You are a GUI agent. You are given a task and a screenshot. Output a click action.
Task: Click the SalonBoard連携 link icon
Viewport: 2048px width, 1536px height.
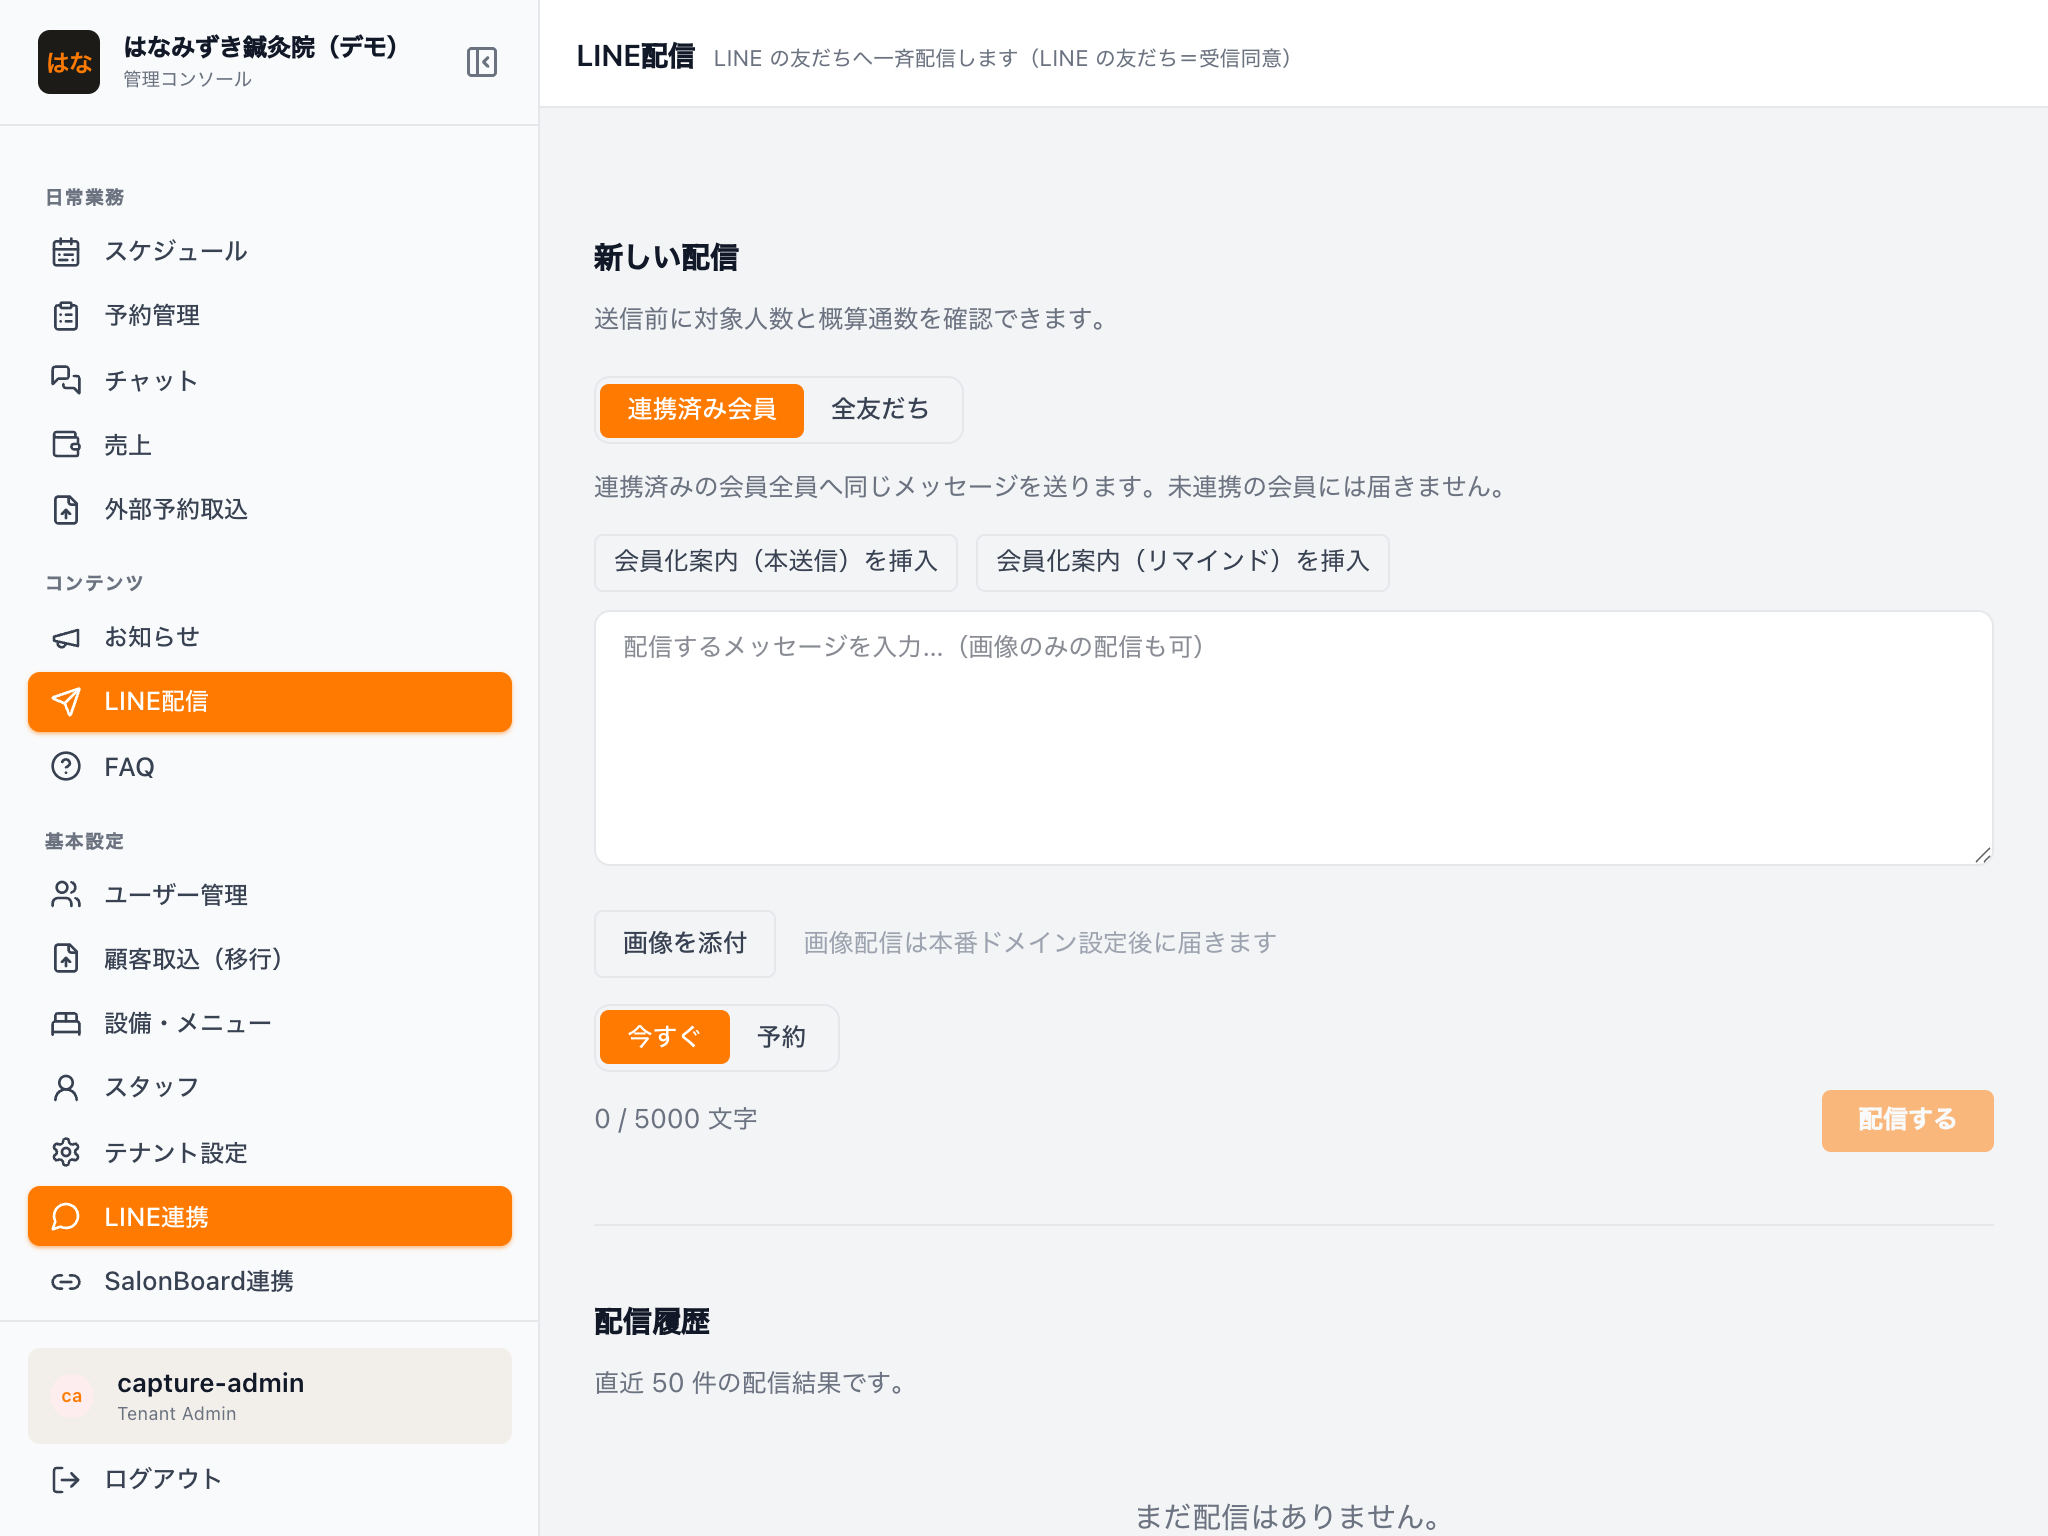pyautogui.click(x=66, y=1281)
